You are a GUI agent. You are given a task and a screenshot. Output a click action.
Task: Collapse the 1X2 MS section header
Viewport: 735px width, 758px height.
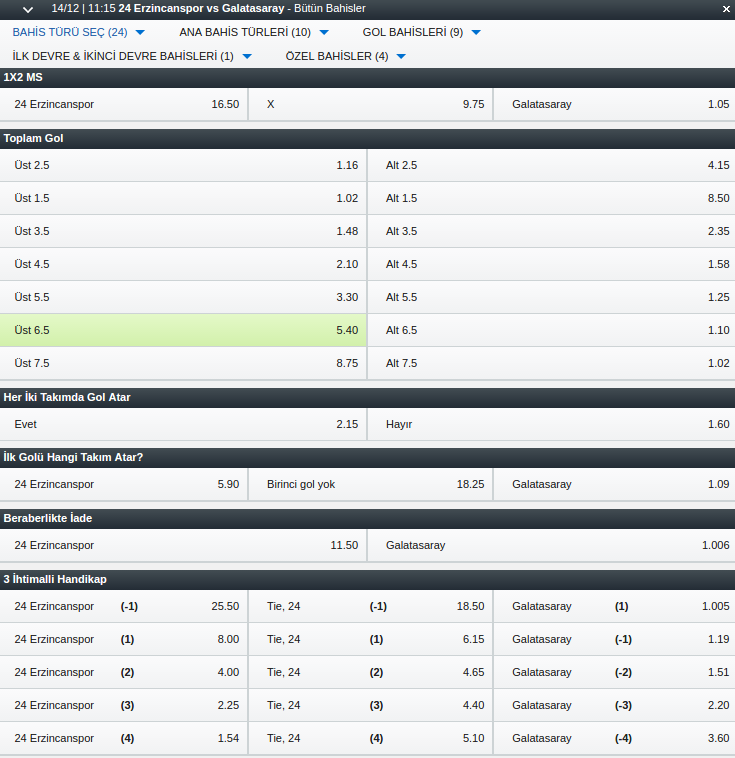368,77
